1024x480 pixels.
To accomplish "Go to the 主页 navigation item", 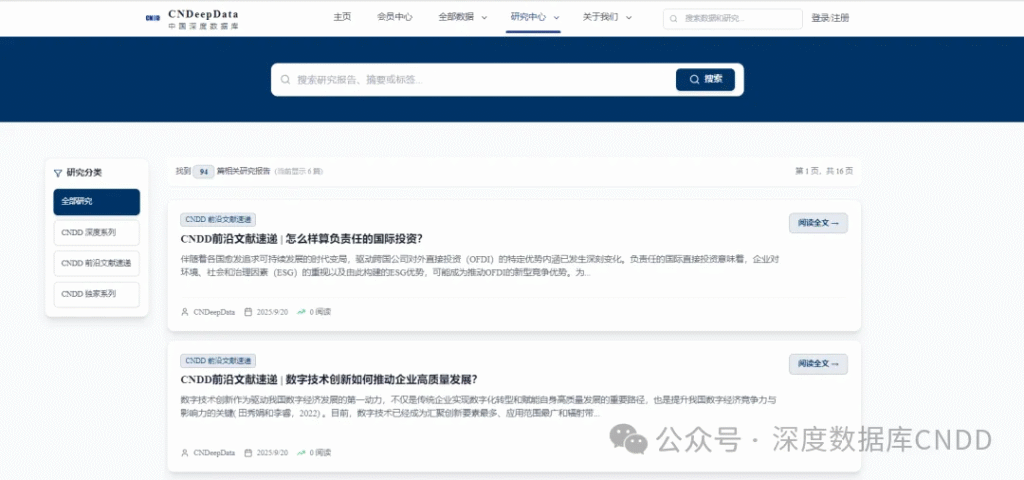I will click(342, 17).
